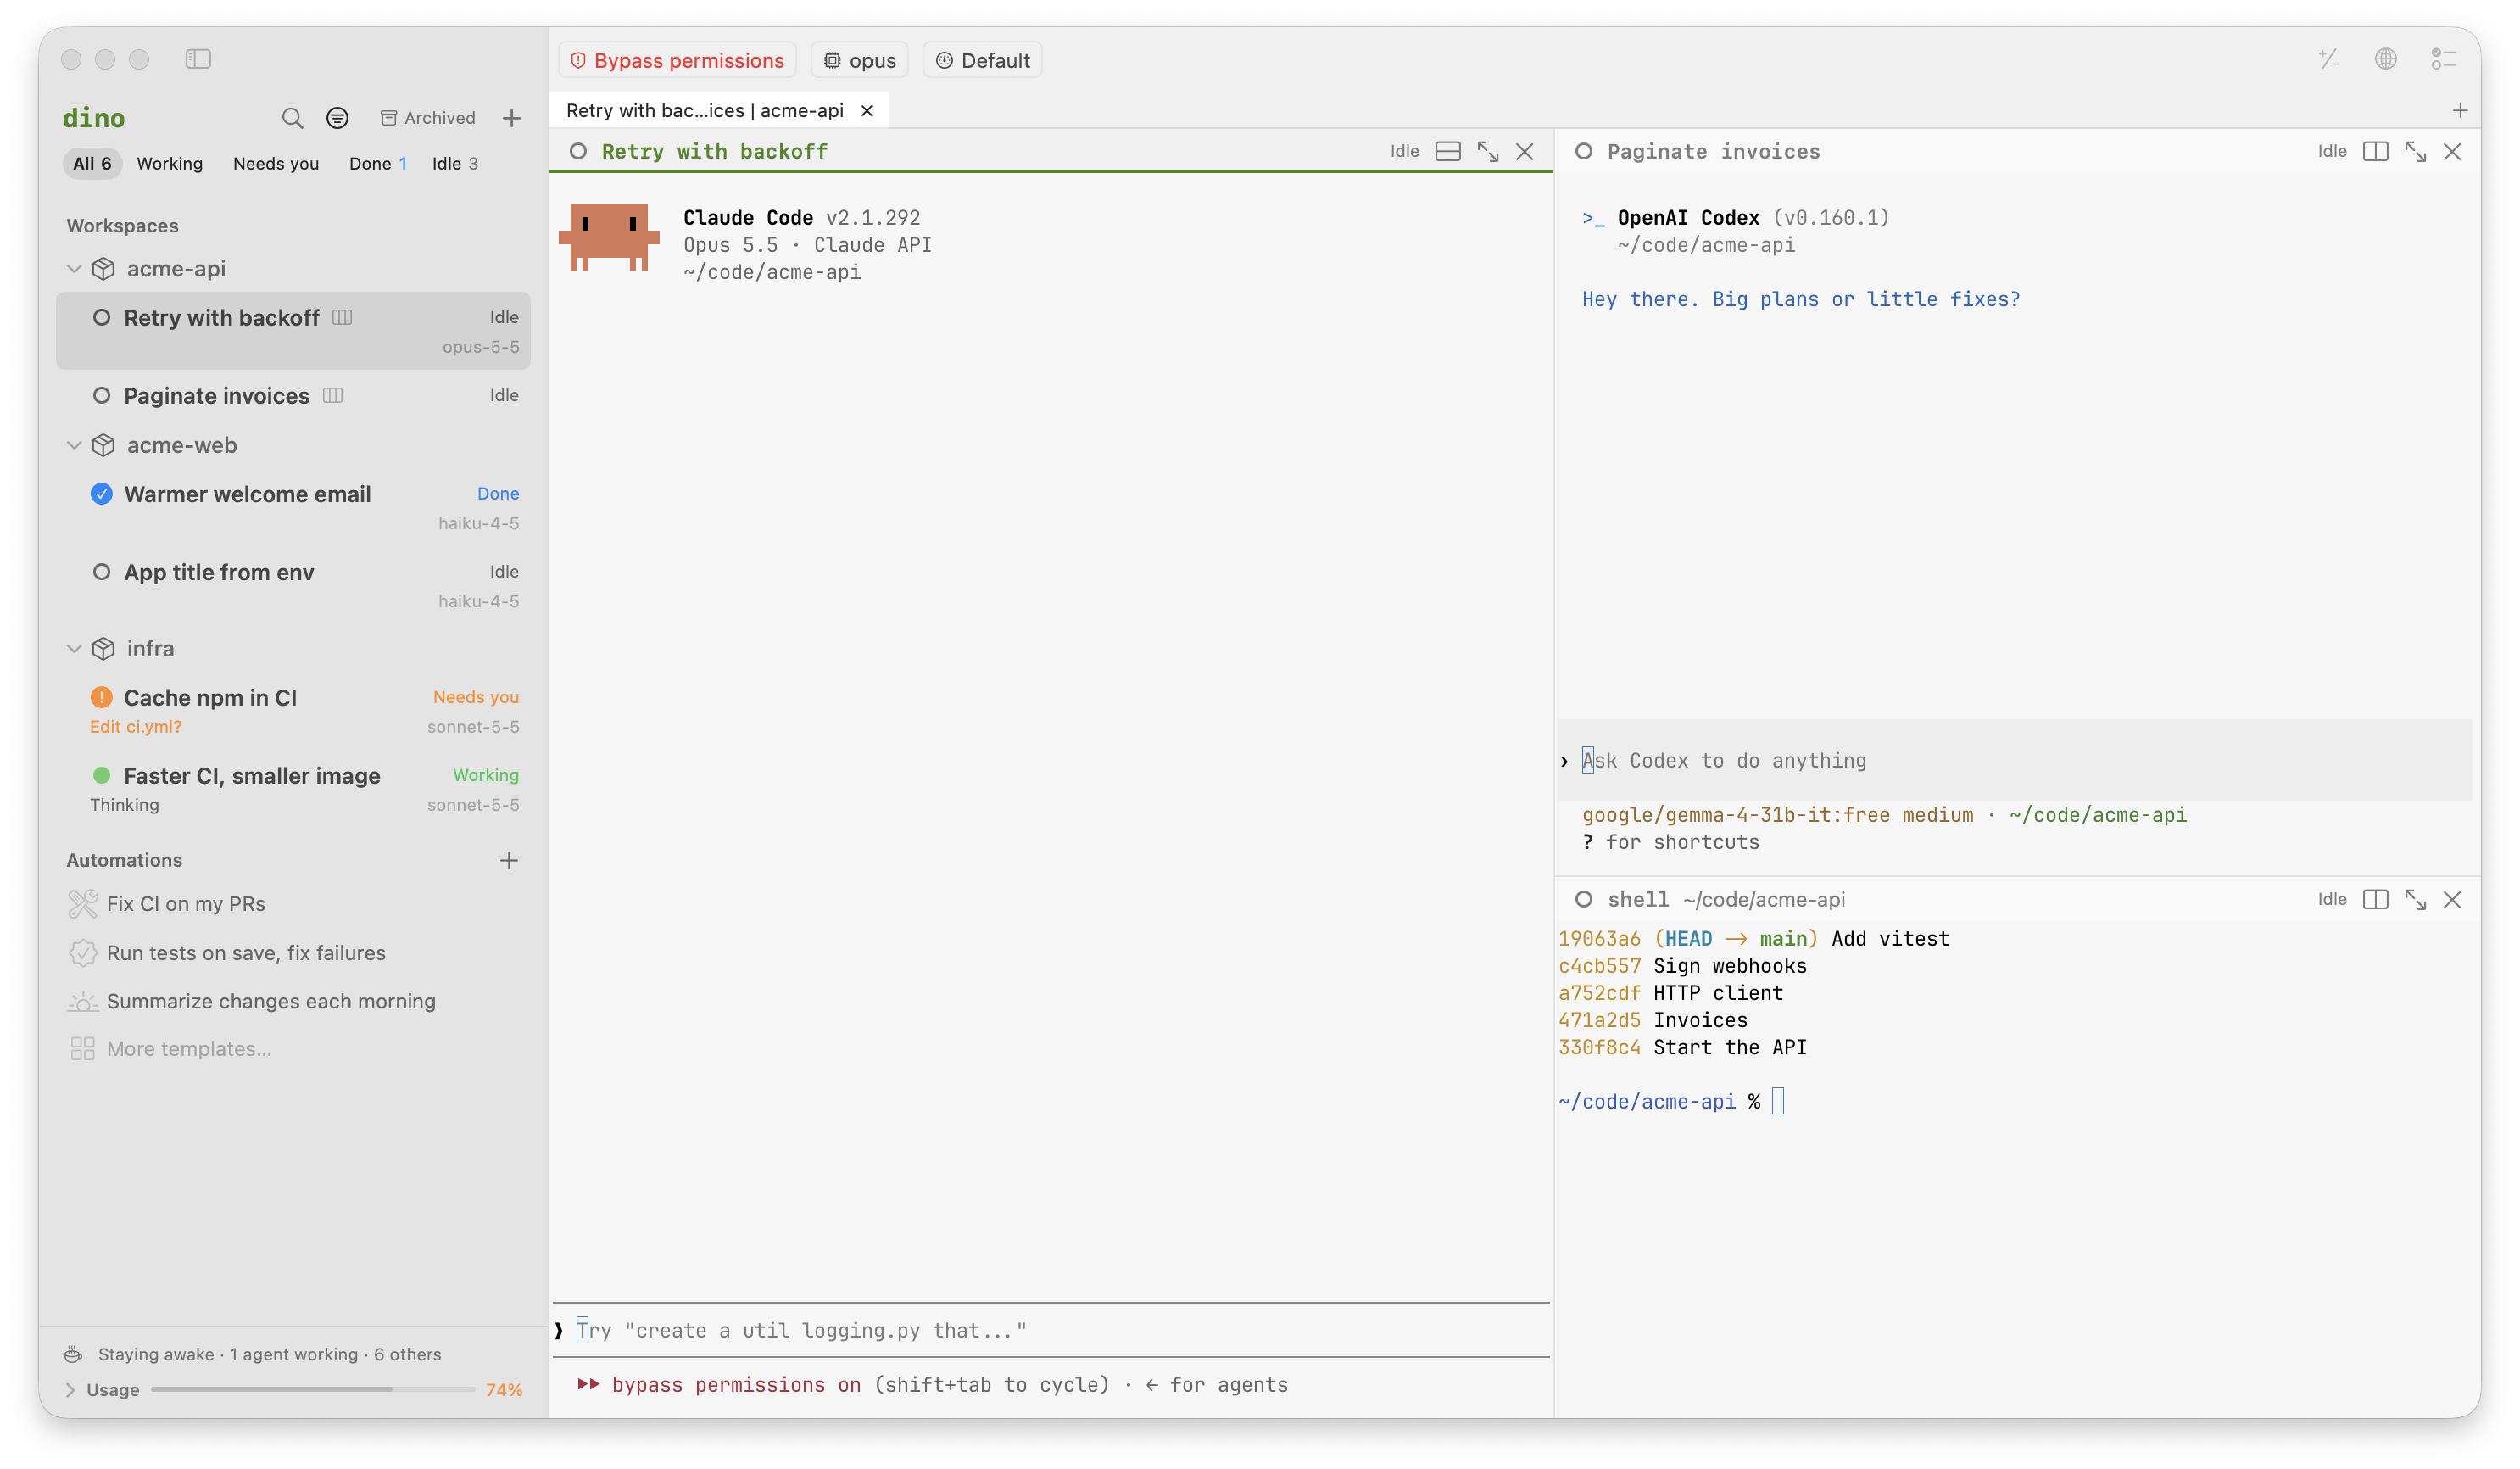Click the Usage progress bar
This screenshot has height=1469, width=2520.
click(x=312, y=1390)
